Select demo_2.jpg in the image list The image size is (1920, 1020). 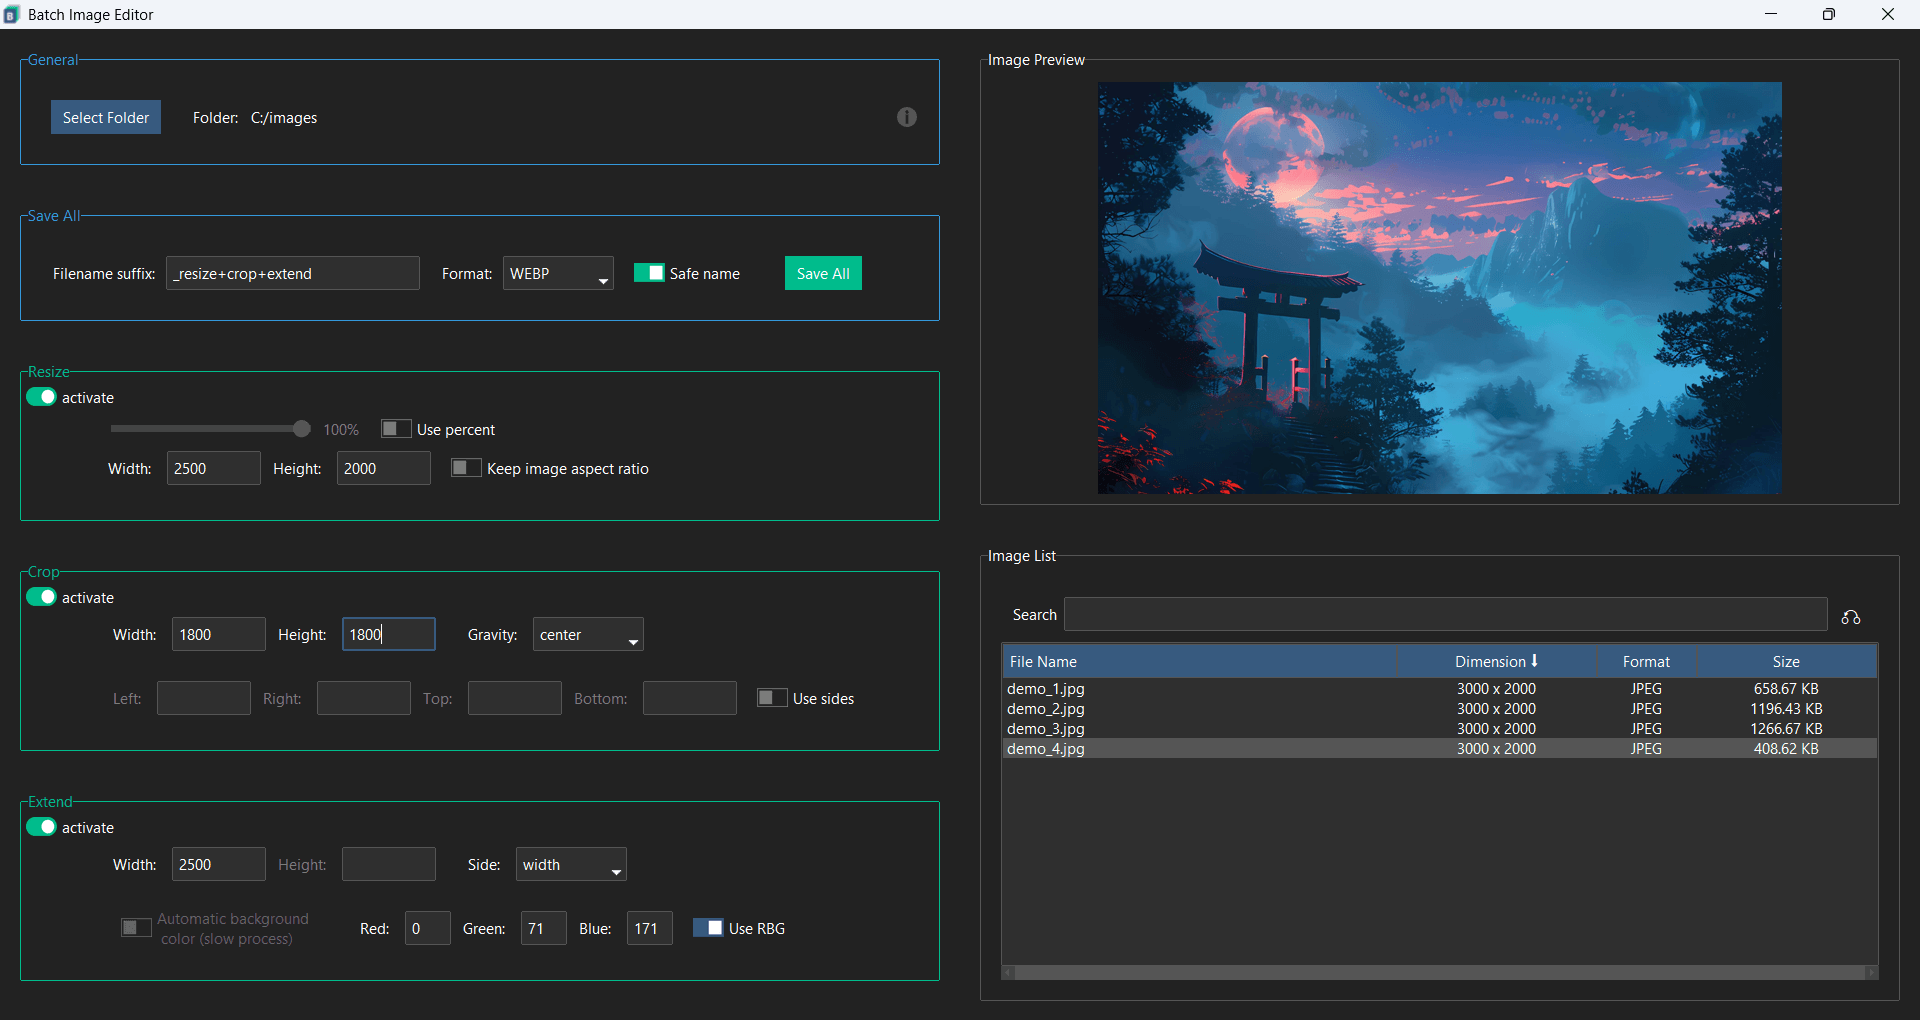point(1439,708)
